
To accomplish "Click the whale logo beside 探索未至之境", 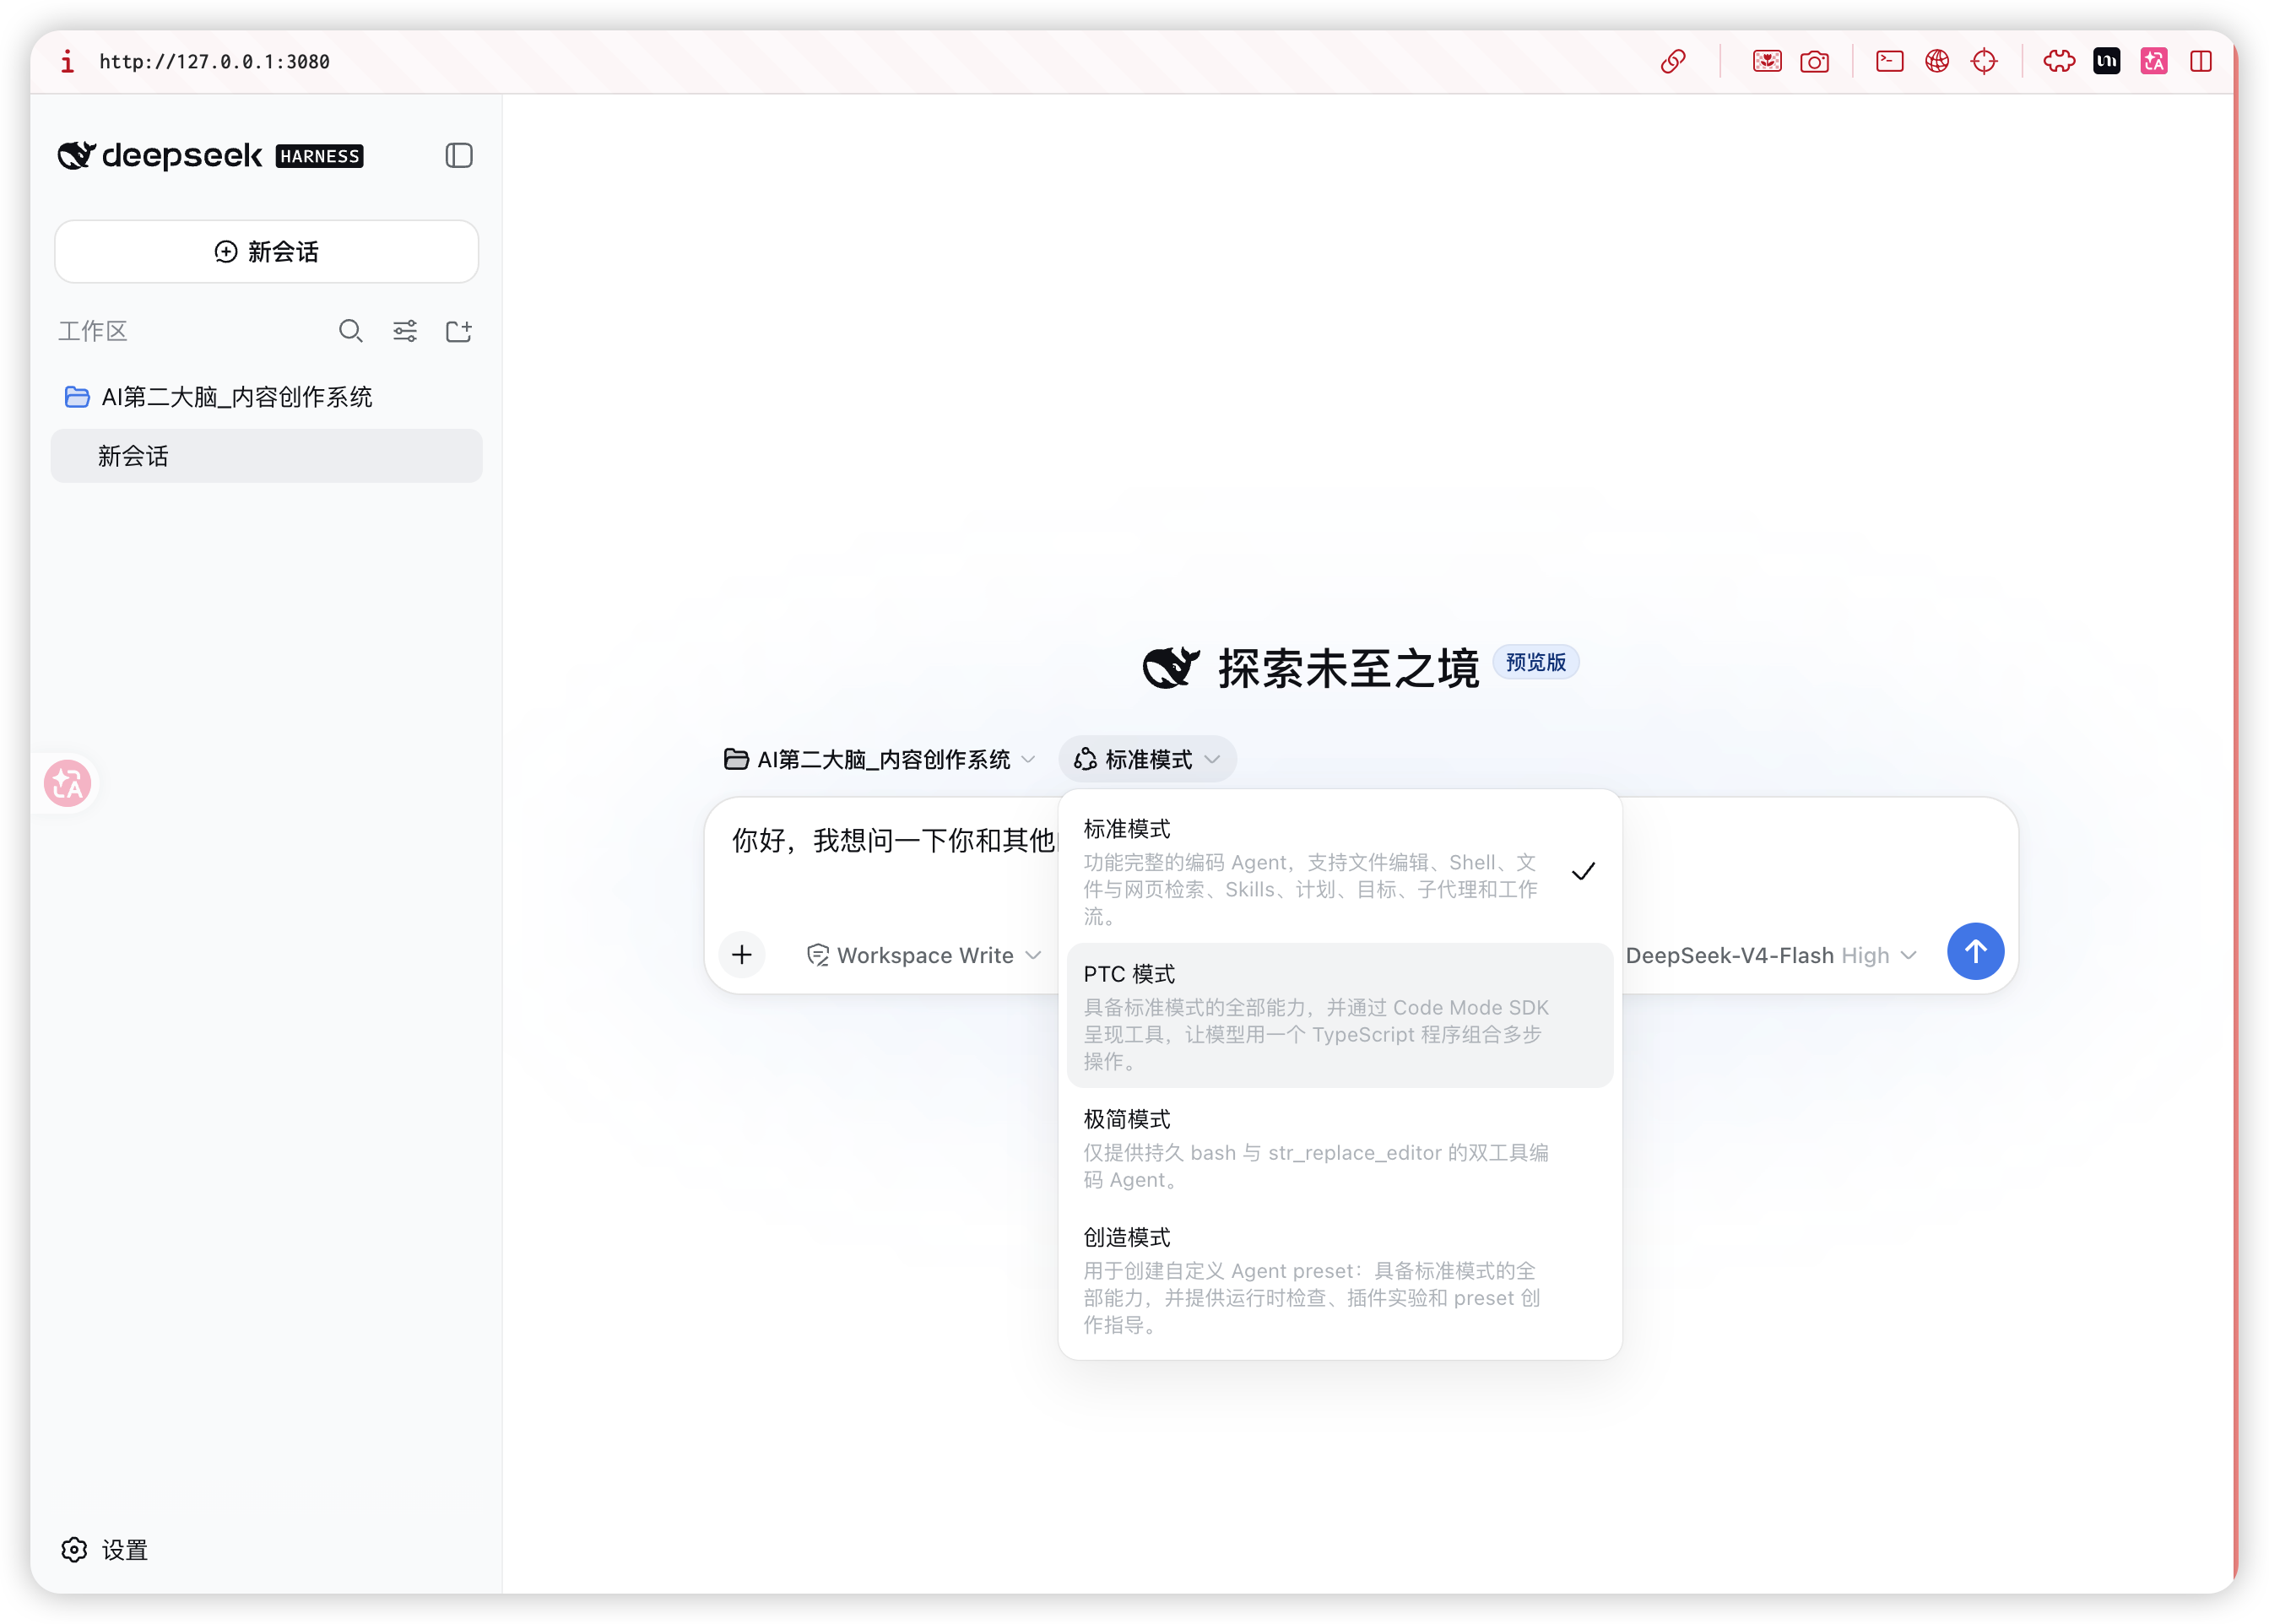I will coord(1171,668).
